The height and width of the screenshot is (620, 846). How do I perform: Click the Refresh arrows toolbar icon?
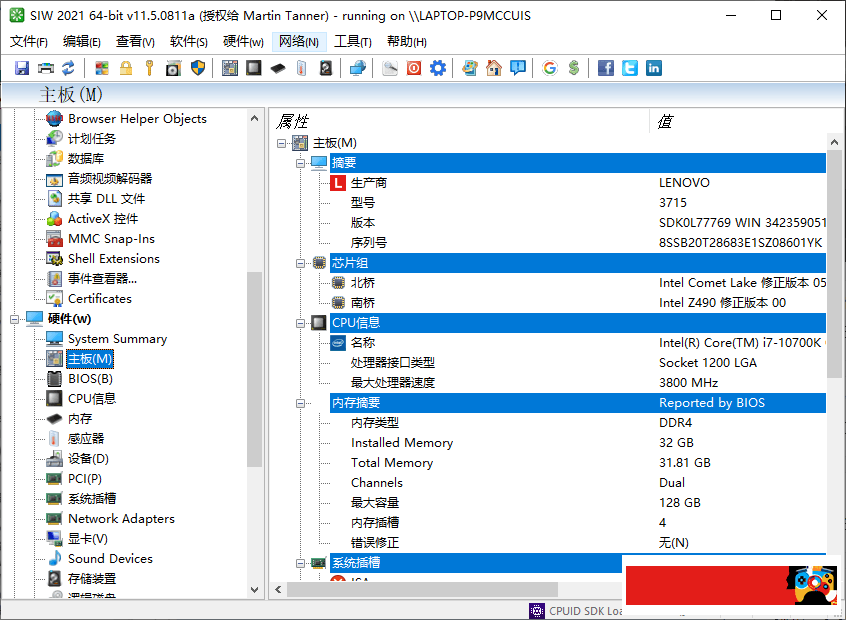(x=68, y=68)
